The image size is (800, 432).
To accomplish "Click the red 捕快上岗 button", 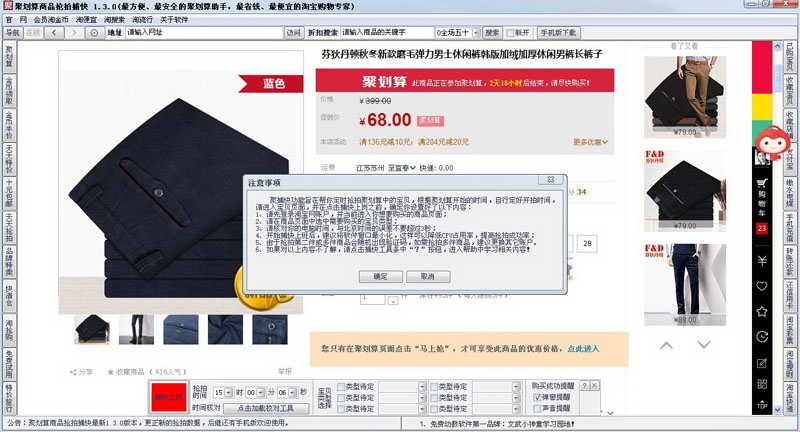I will (169, 397).
